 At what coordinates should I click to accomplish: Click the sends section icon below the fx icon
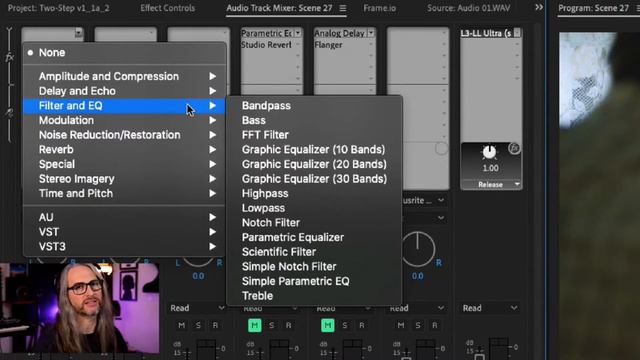[x=9, y=112]
